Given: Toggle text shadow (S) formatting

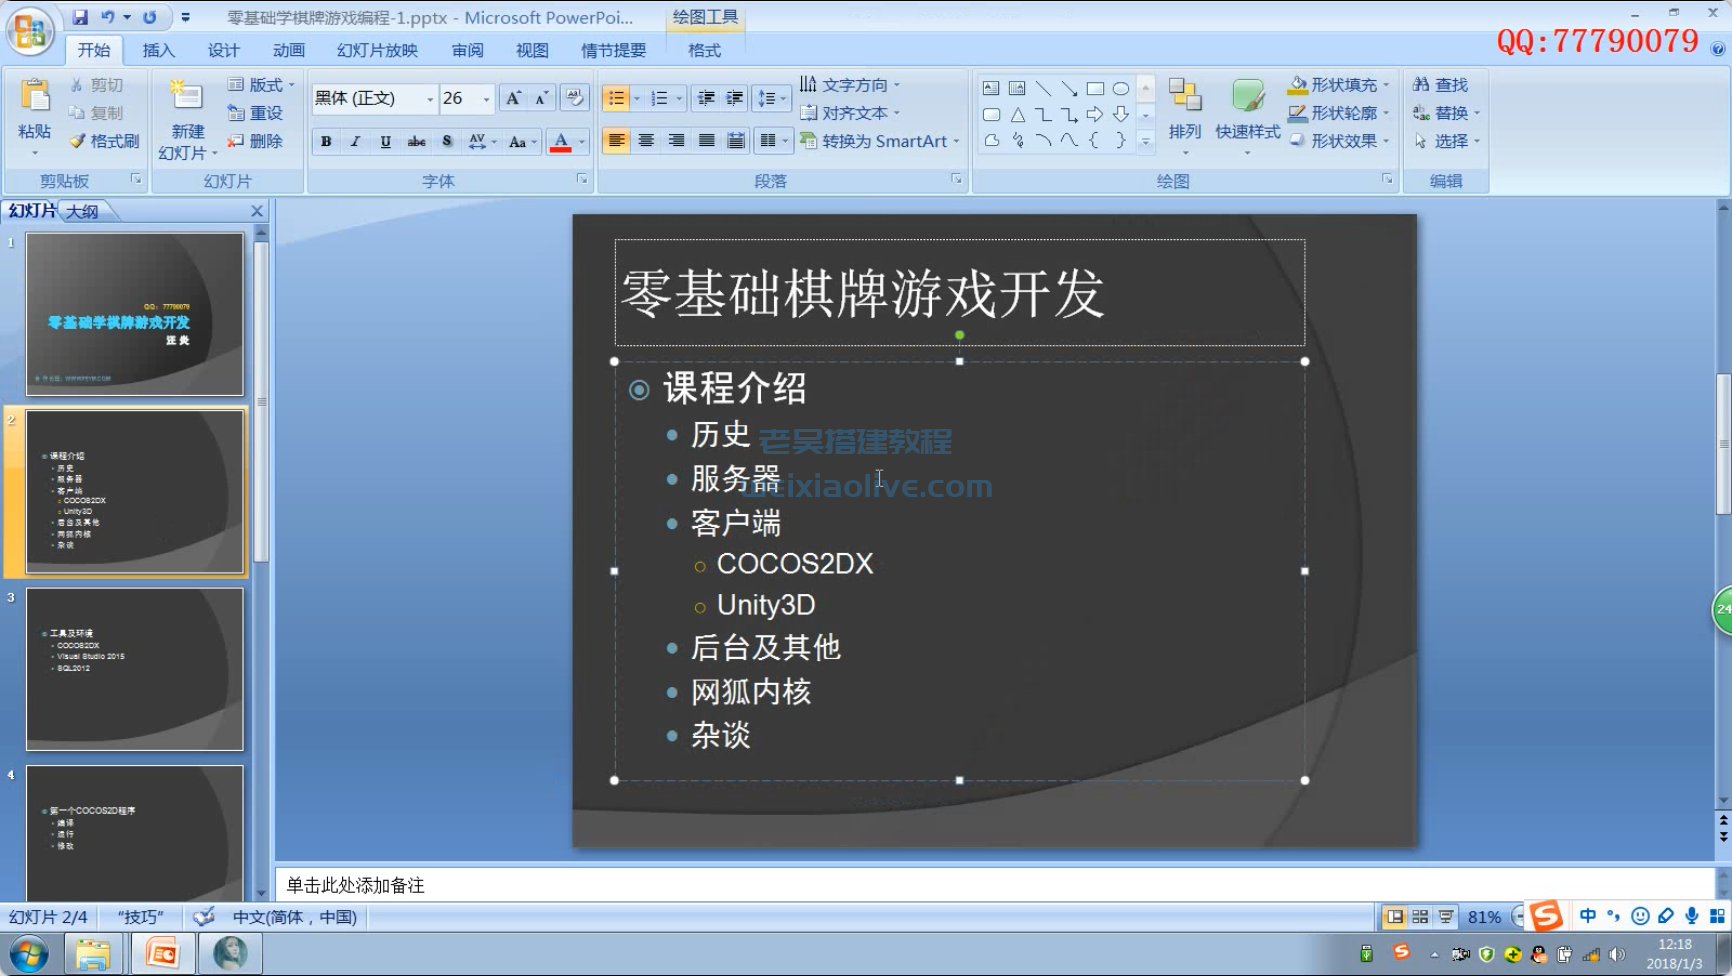Looking at the screenshot, I should coord(446,141).
